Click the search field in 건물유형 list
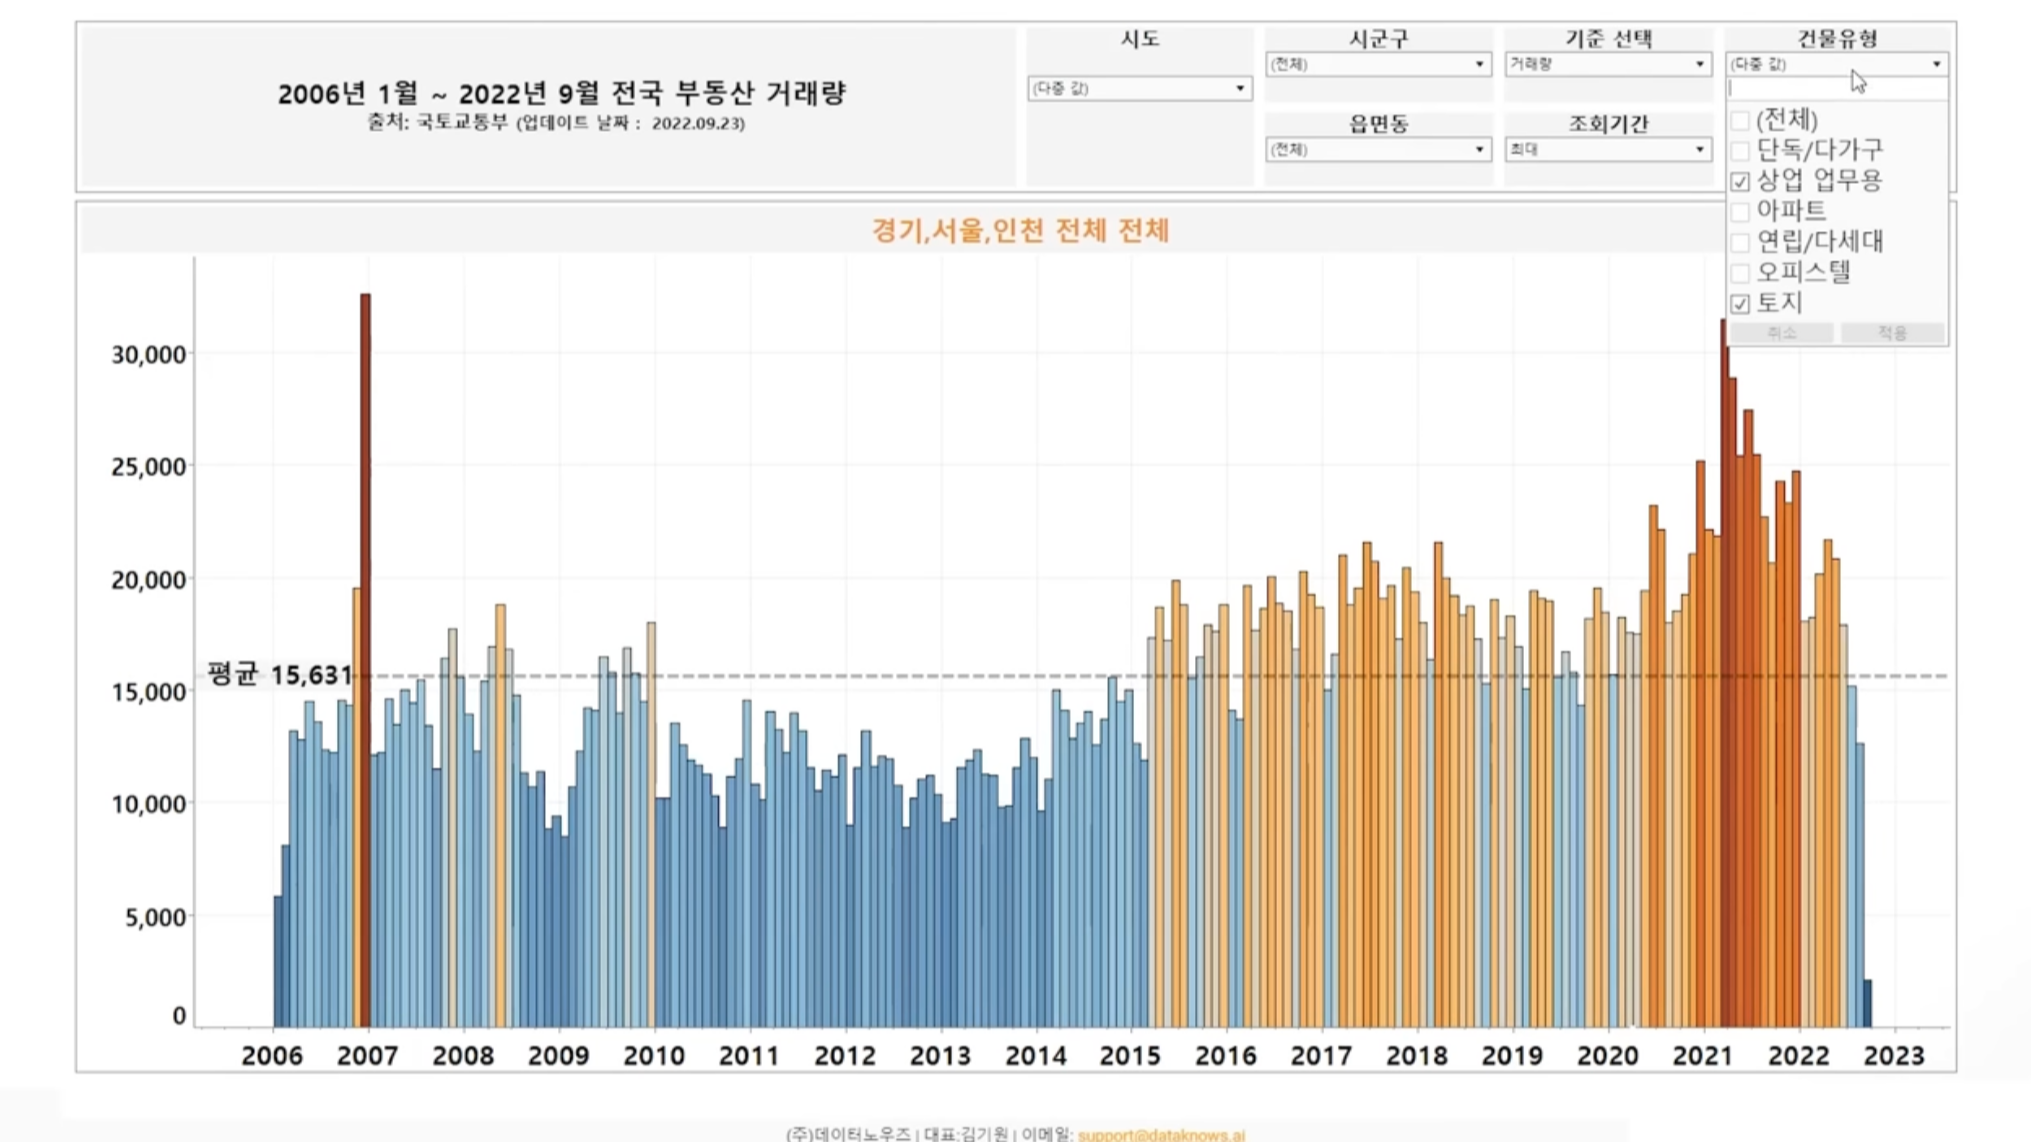 [1836, 89]
